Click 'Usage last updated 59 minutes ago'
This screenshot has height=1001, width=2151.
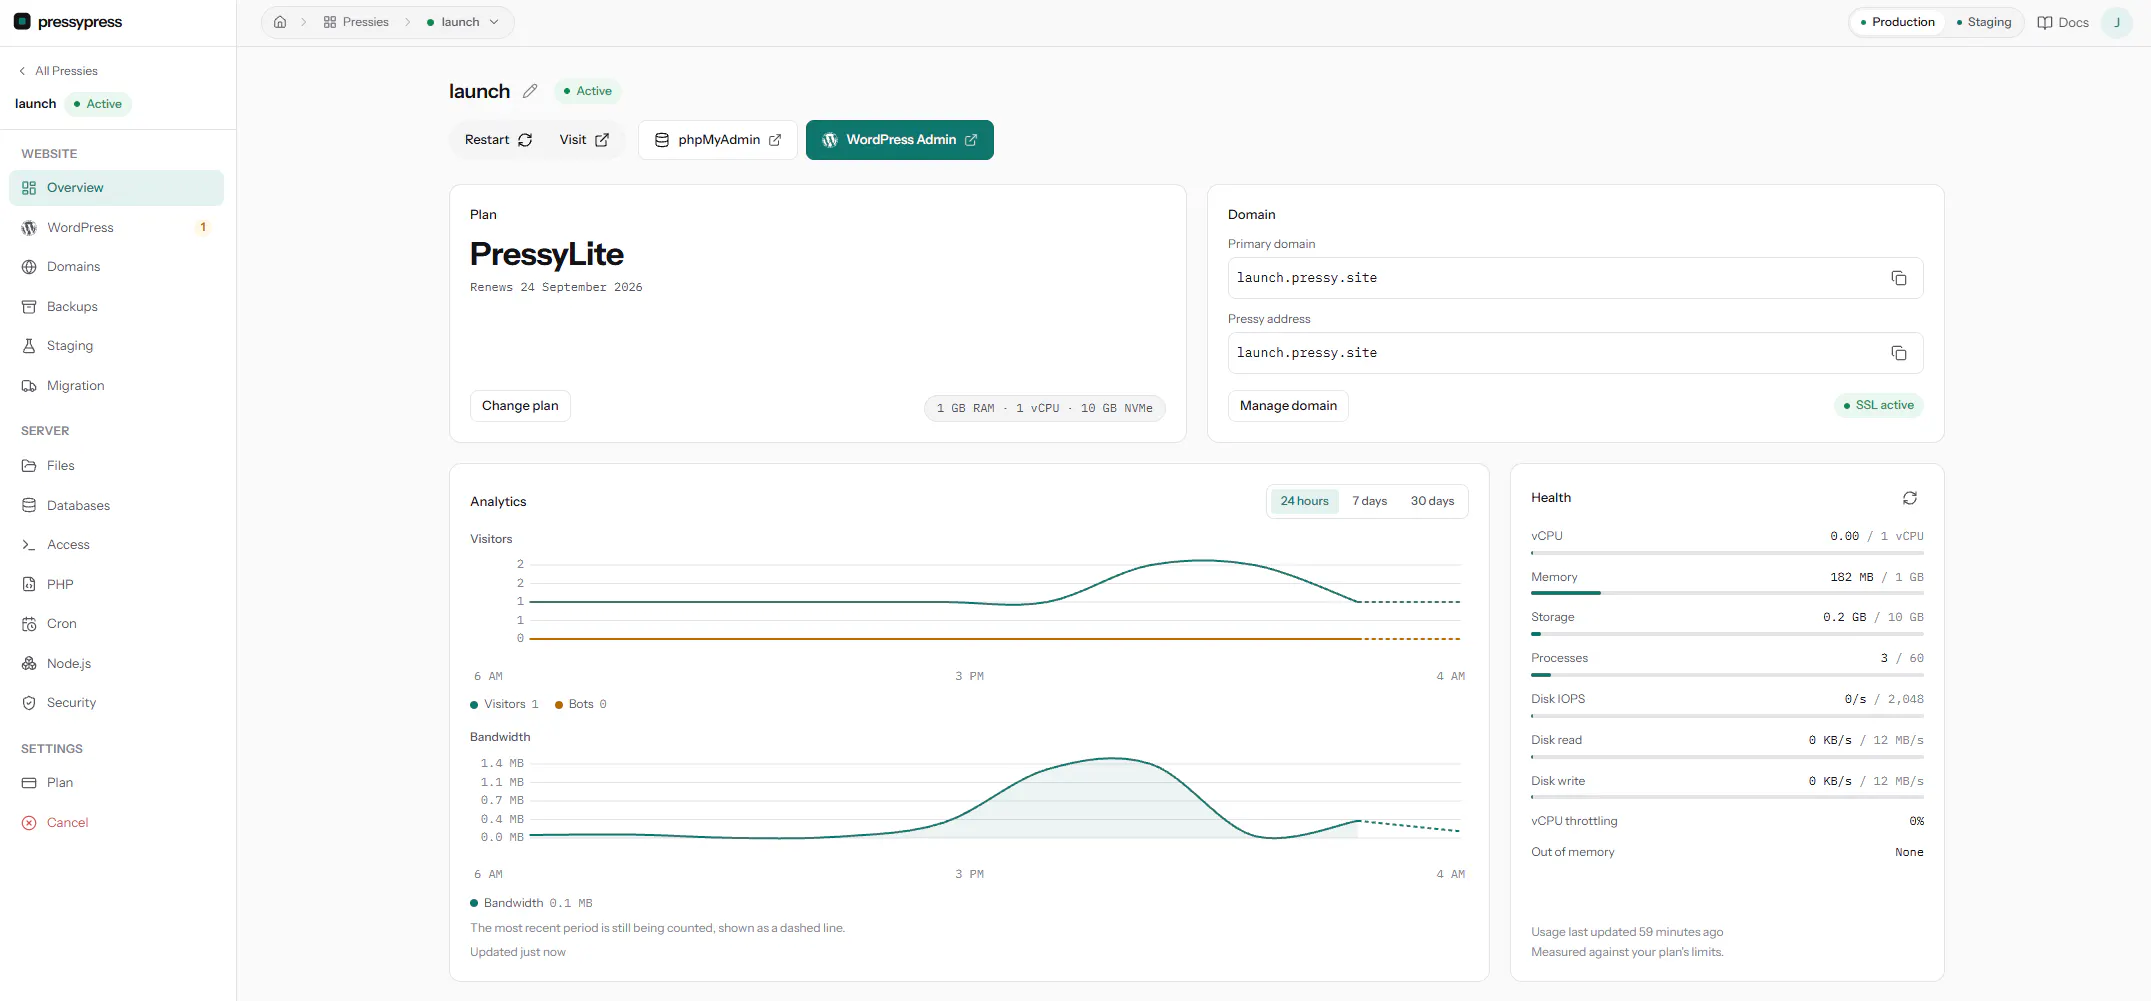(x=1627, y=932)
